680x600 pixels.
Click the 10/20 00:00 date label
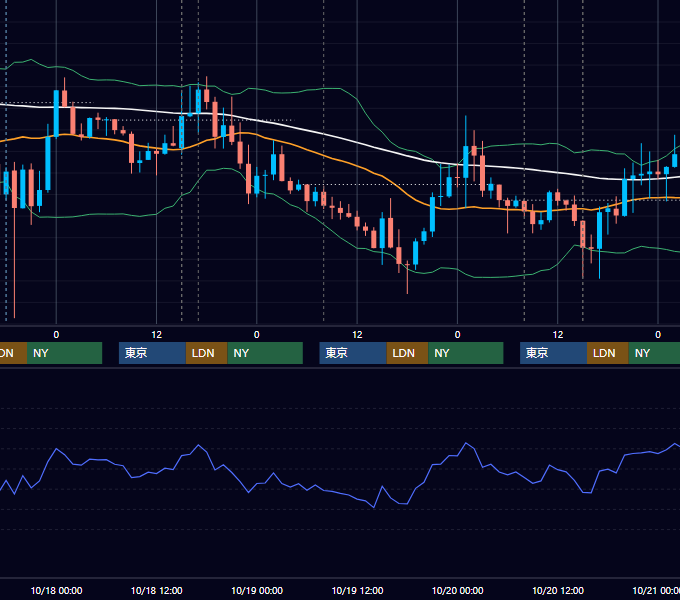point(458,590)
